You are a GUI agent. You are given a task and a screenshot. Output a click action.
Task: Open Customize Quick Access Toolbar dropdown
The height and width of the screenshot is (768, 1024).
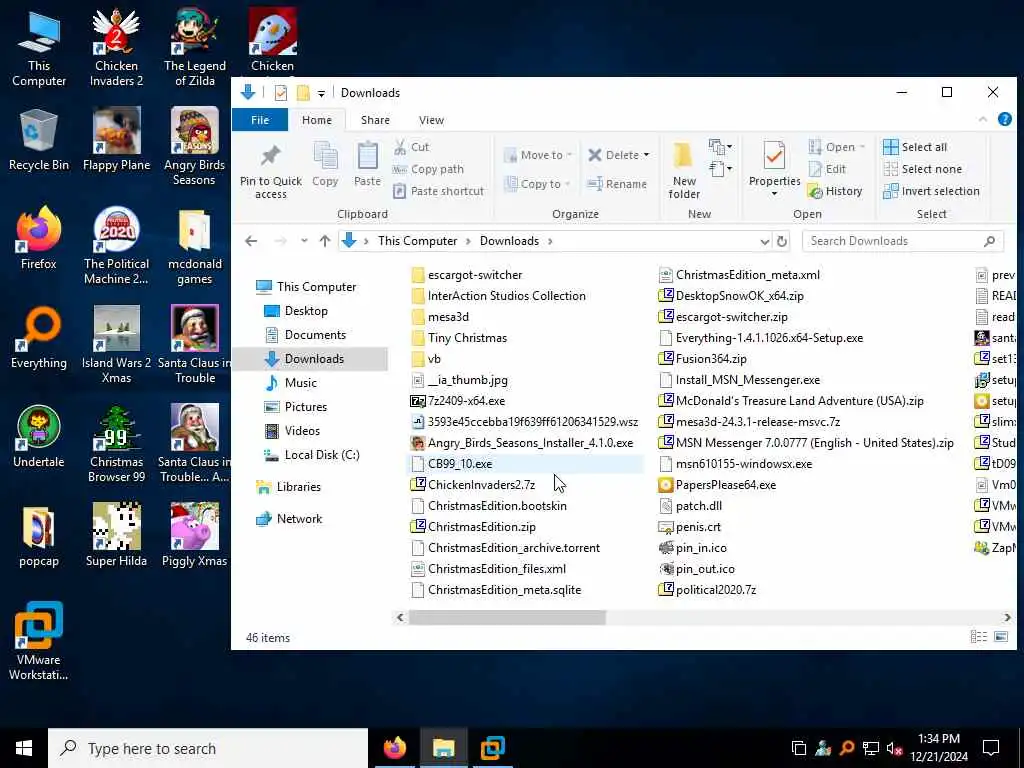click(x=321, y=93)
